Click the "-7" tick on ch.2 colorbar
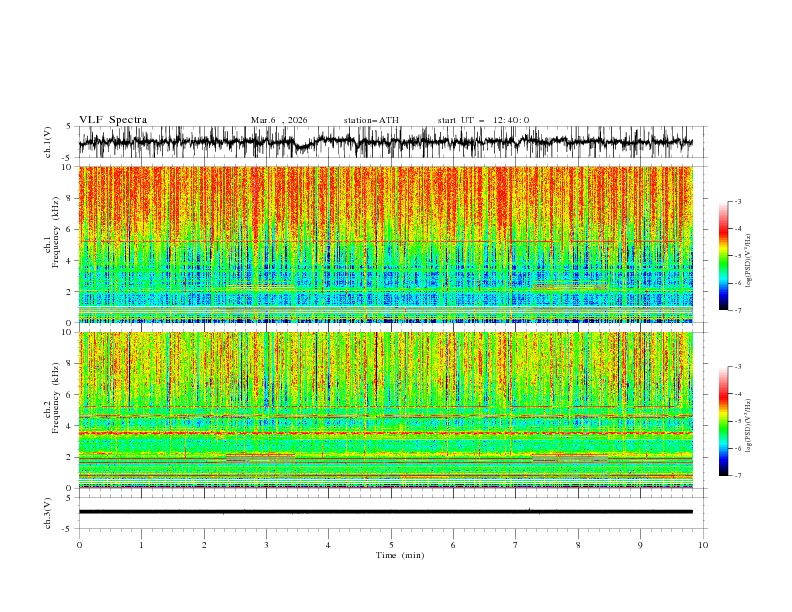Screen dimensions: 792x612 coord(737,476)
